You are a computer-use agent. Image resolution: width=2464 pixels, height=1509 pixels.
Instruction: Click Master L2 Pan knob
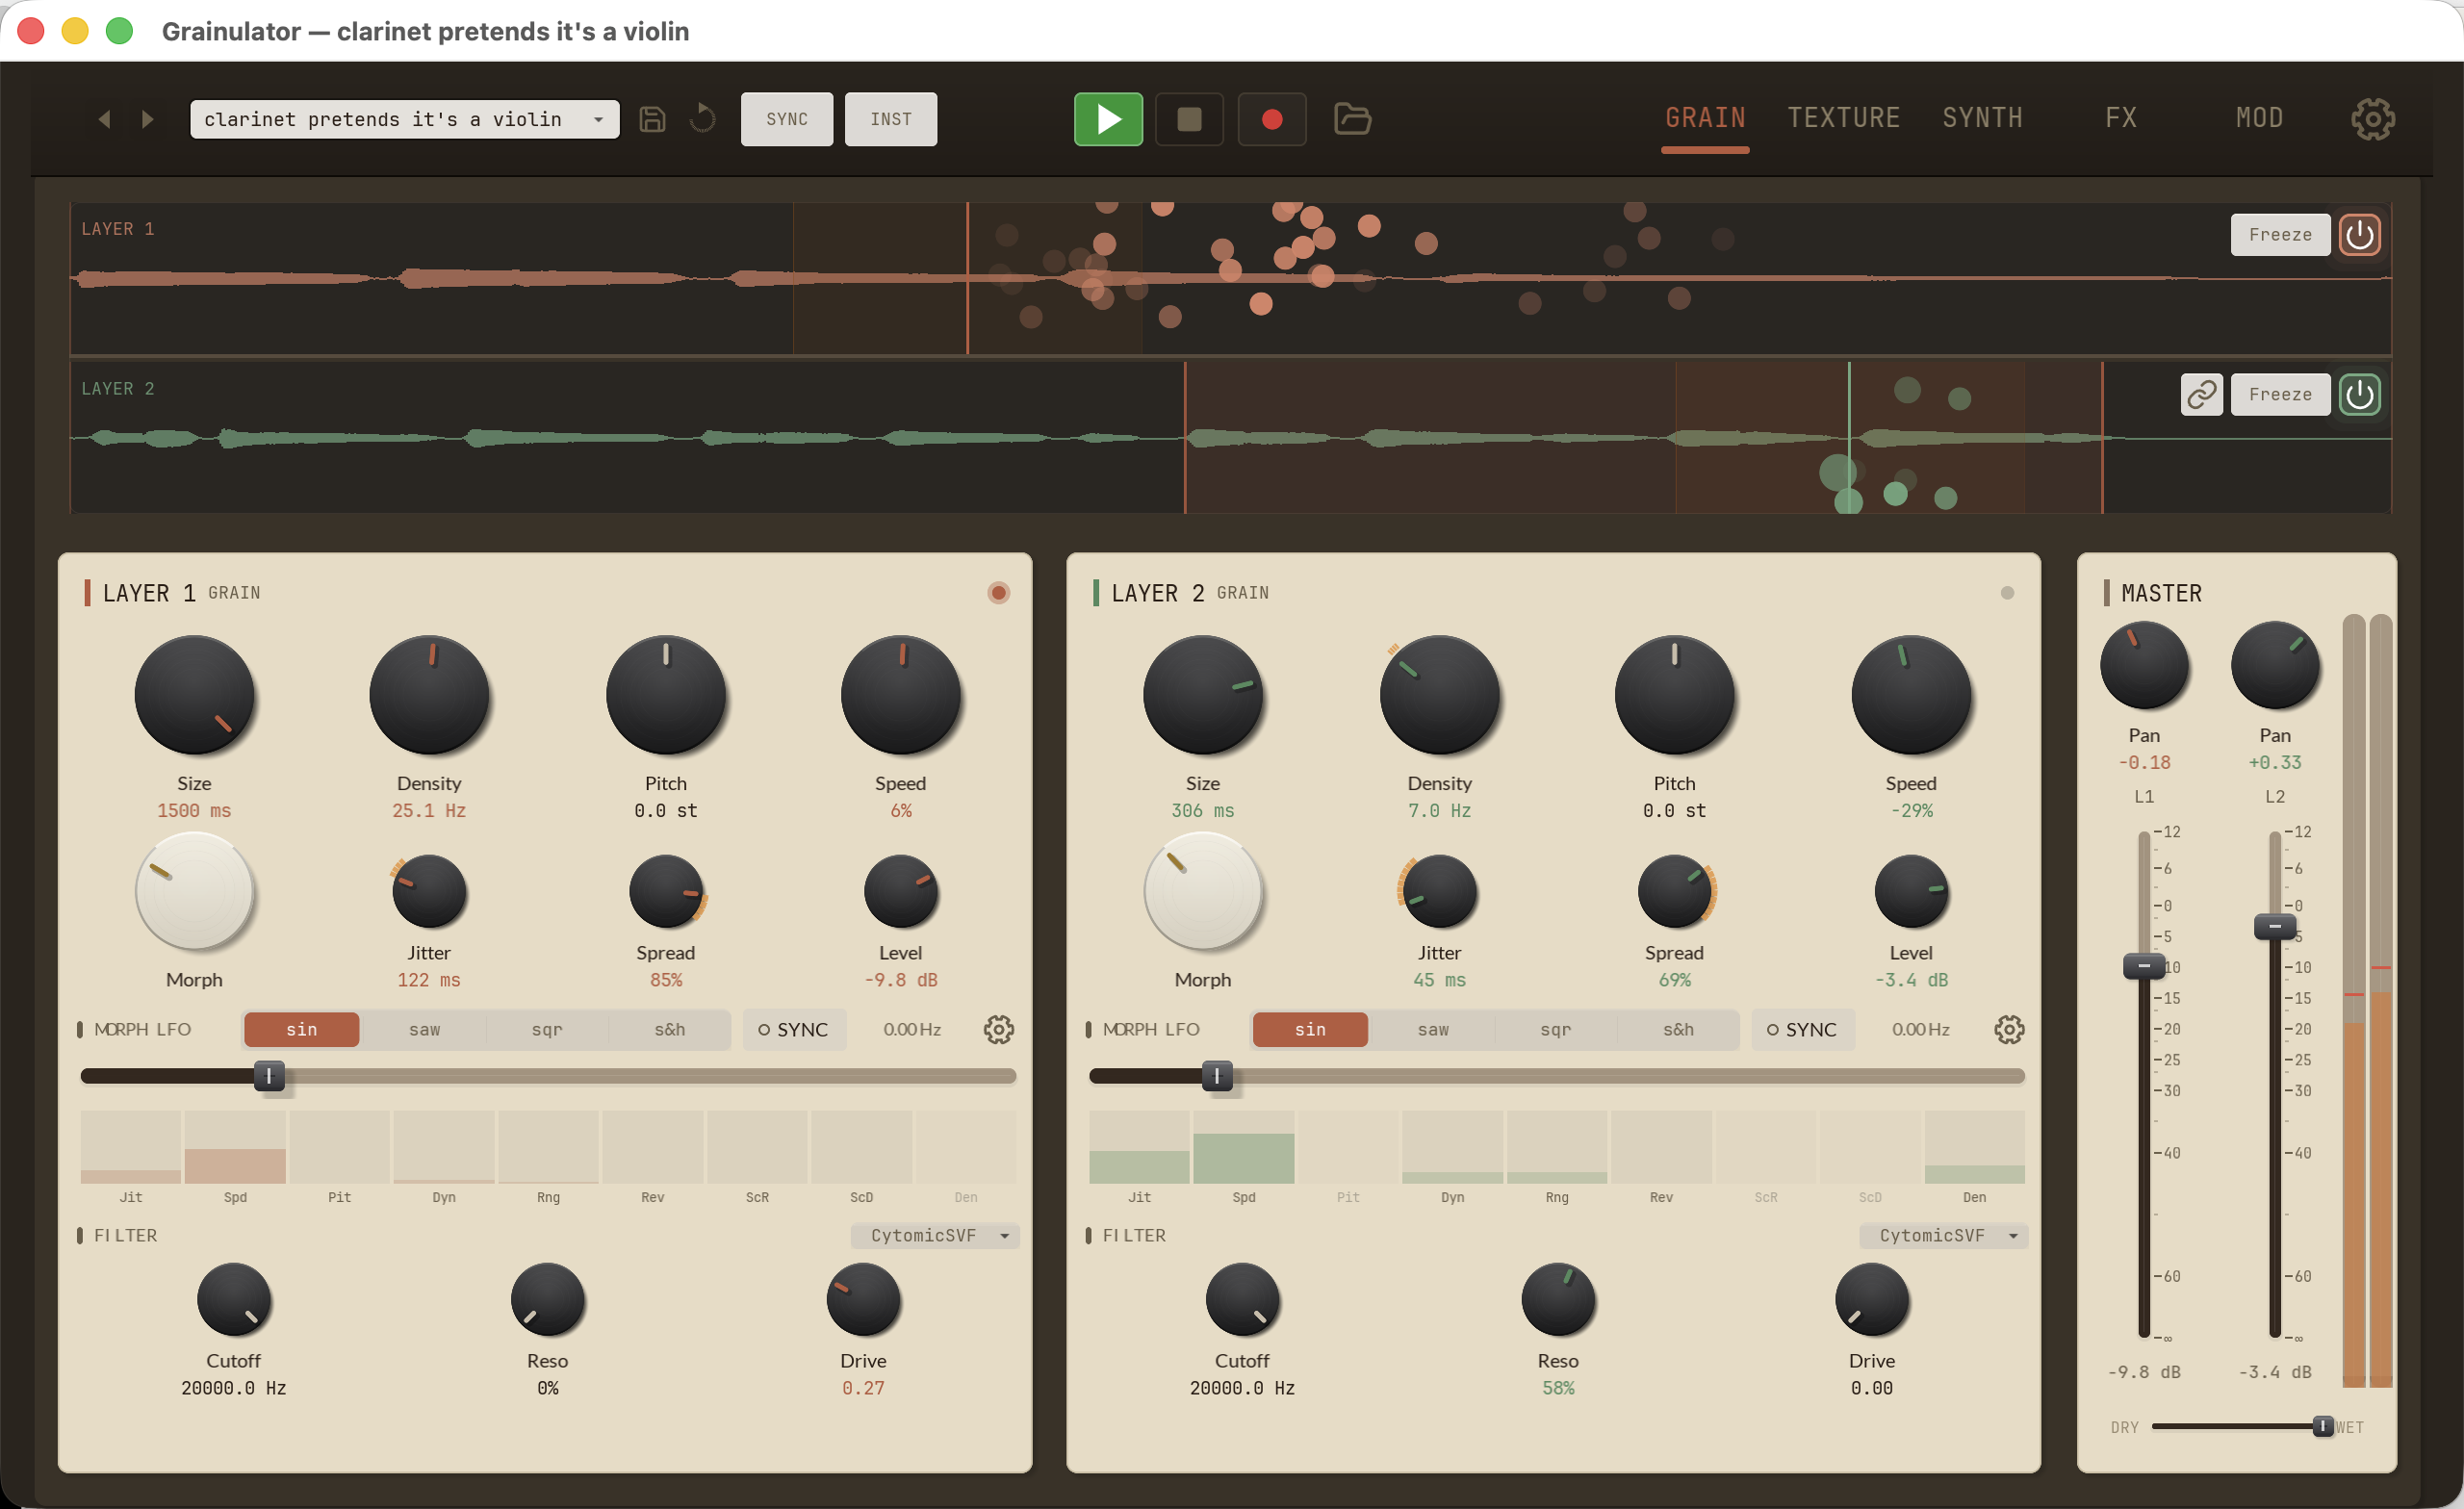[2274, 665]
